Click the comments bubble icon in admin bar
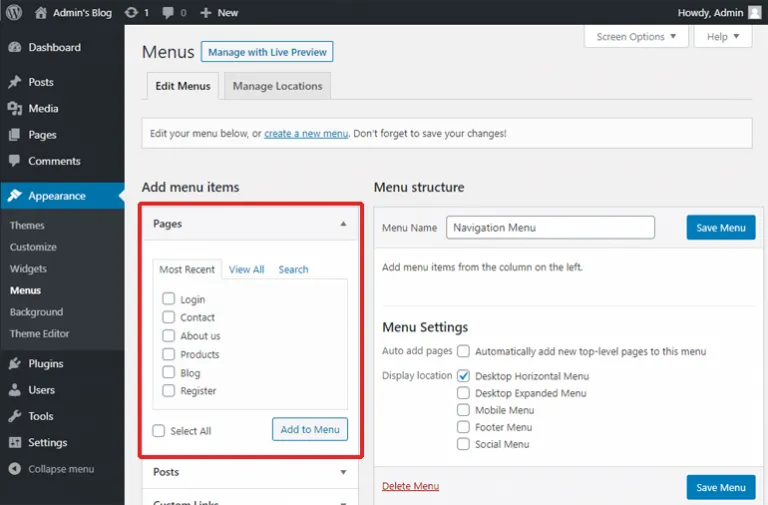The width and height of the screenshot is (768, 505). (x=167, y=12)
